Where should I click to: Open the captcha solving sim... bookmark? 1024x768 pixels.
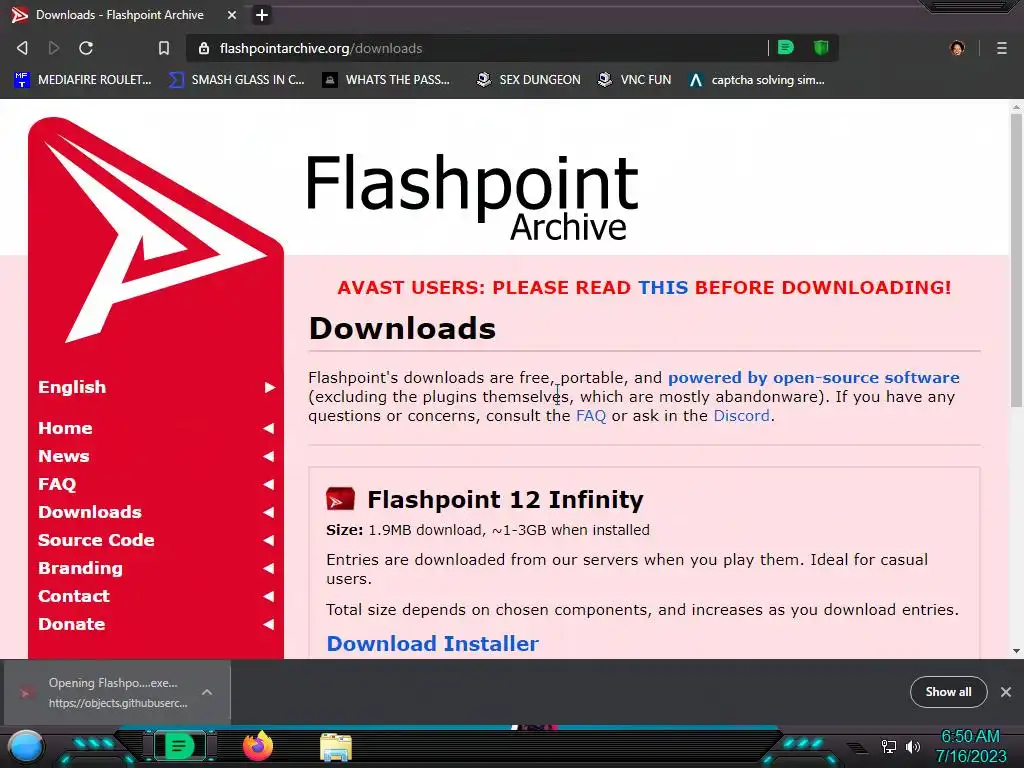756,80
